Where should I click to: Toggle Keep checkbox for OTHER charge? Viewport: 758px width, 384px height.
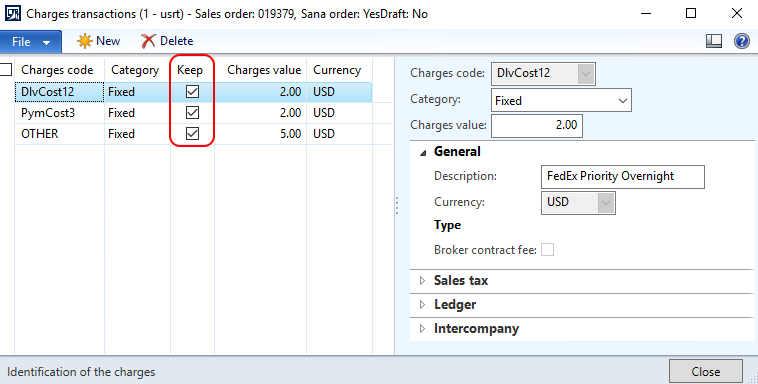(x=192, y=133)
